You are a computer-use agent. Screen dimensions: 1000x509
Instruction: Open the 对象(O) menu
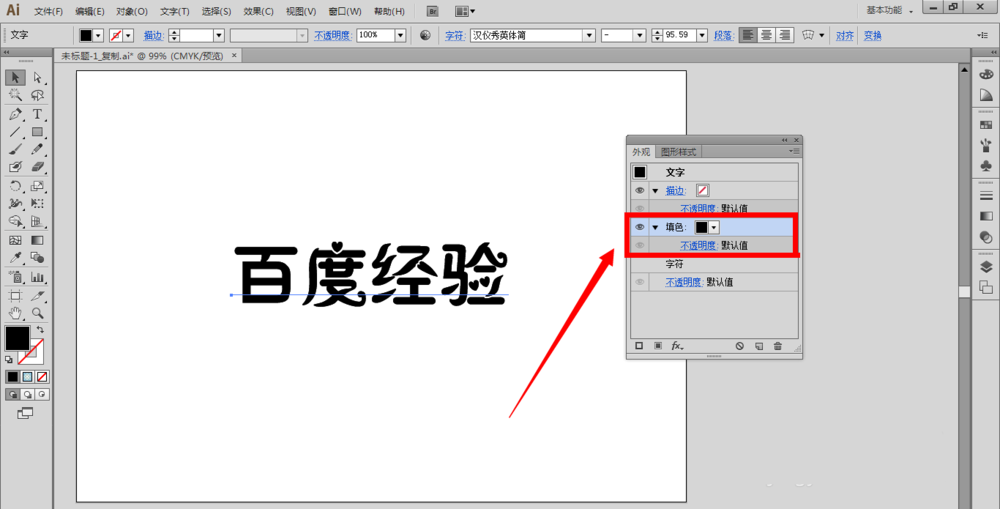click(x=132, y=11)
